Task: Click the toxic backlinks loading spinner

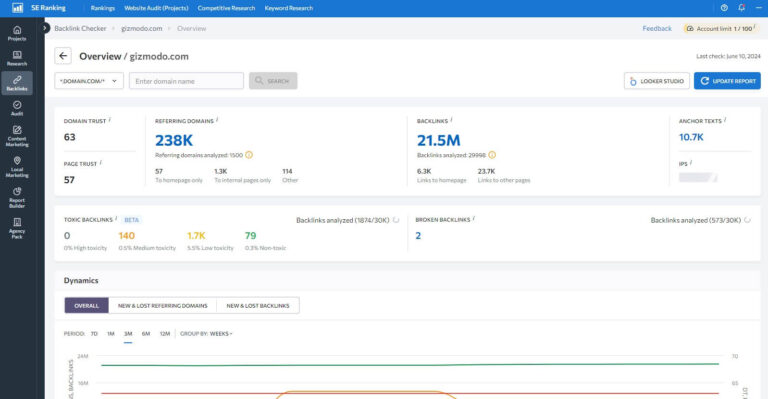Action: pos(396,220)
